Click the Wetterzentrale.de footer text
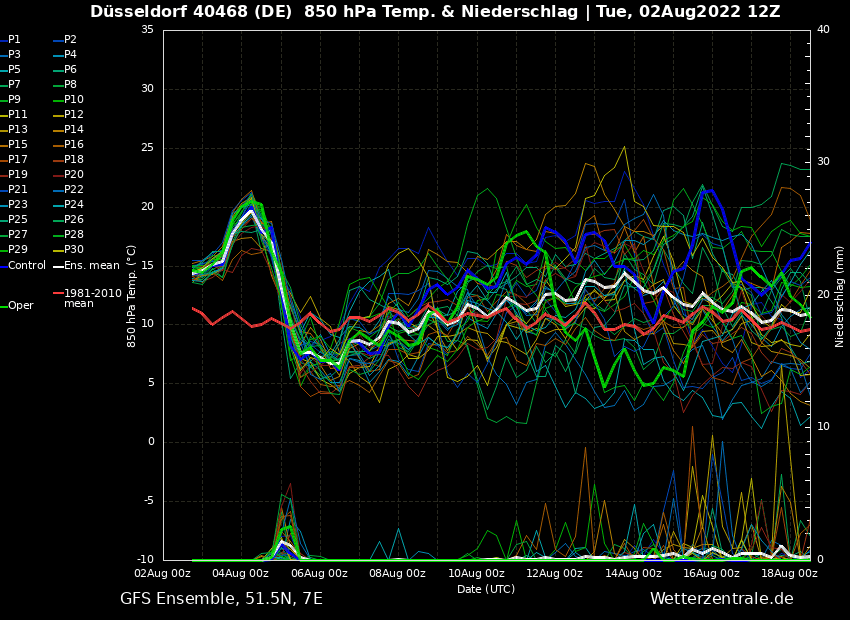The width and height of the screenshot is (850, 620). pyautogui.click(x=721, y=599)
